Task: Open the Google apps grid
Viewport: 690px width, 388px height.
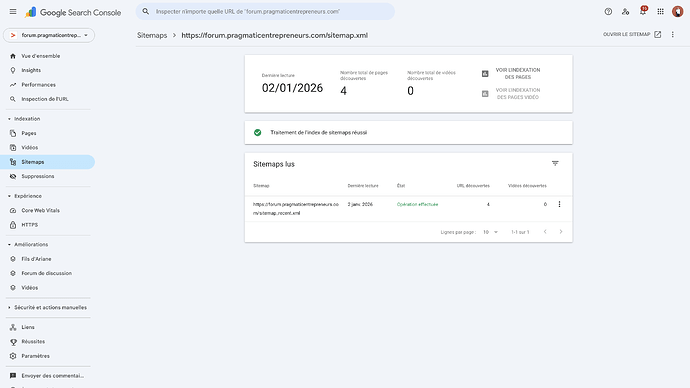Action: [x=661, y=12]
